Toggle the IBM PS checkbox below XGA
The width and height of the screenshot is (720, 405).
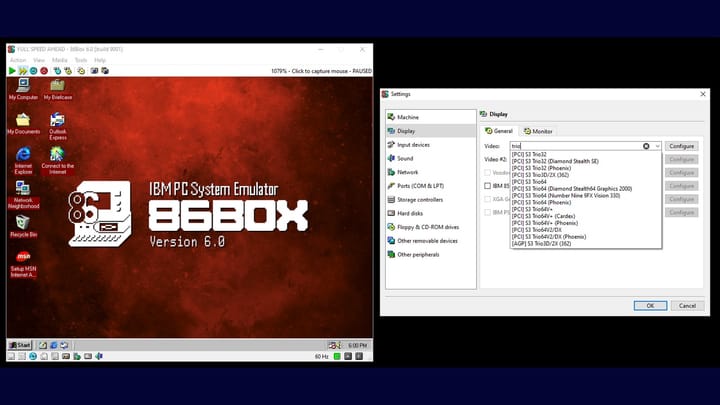(x=487, y=213)
